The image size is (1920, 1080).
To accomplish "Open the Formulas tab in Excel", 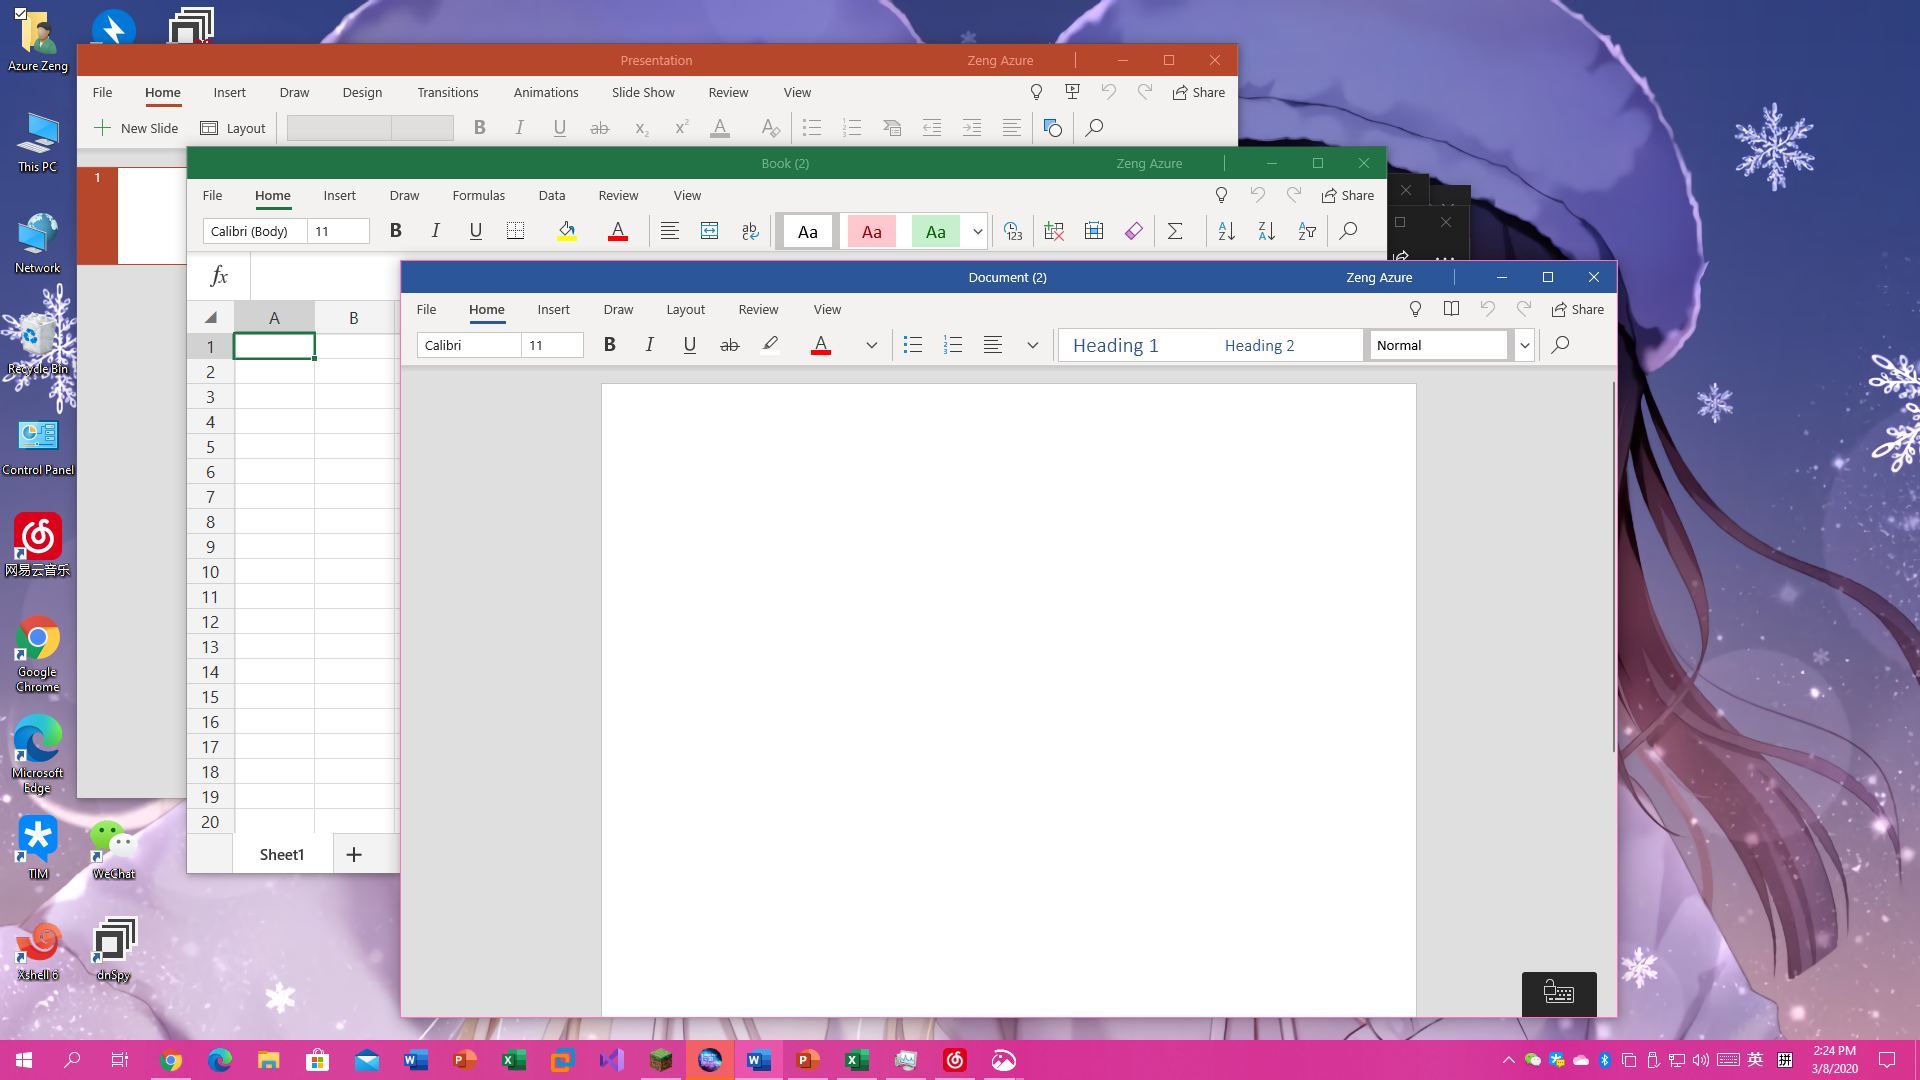I will [478, 195].
